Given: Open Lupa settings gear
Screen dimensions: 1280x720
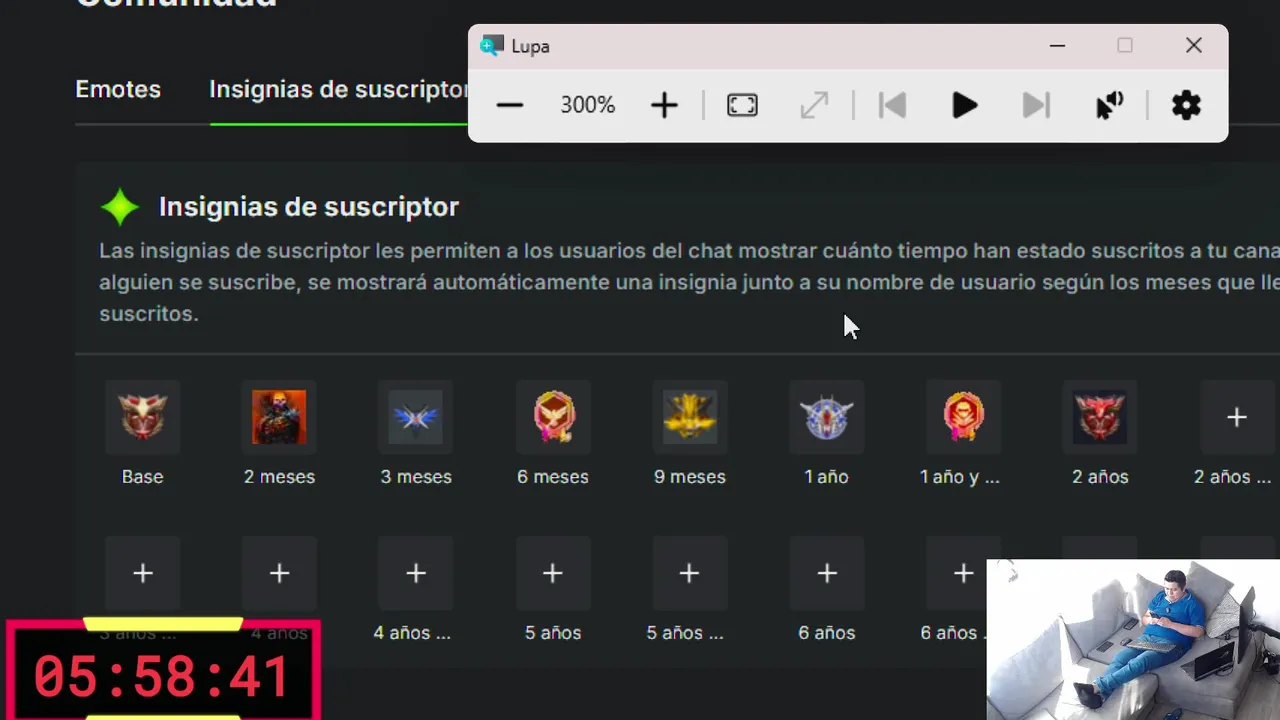Looking at the screenshot, I should (1186, 105).
